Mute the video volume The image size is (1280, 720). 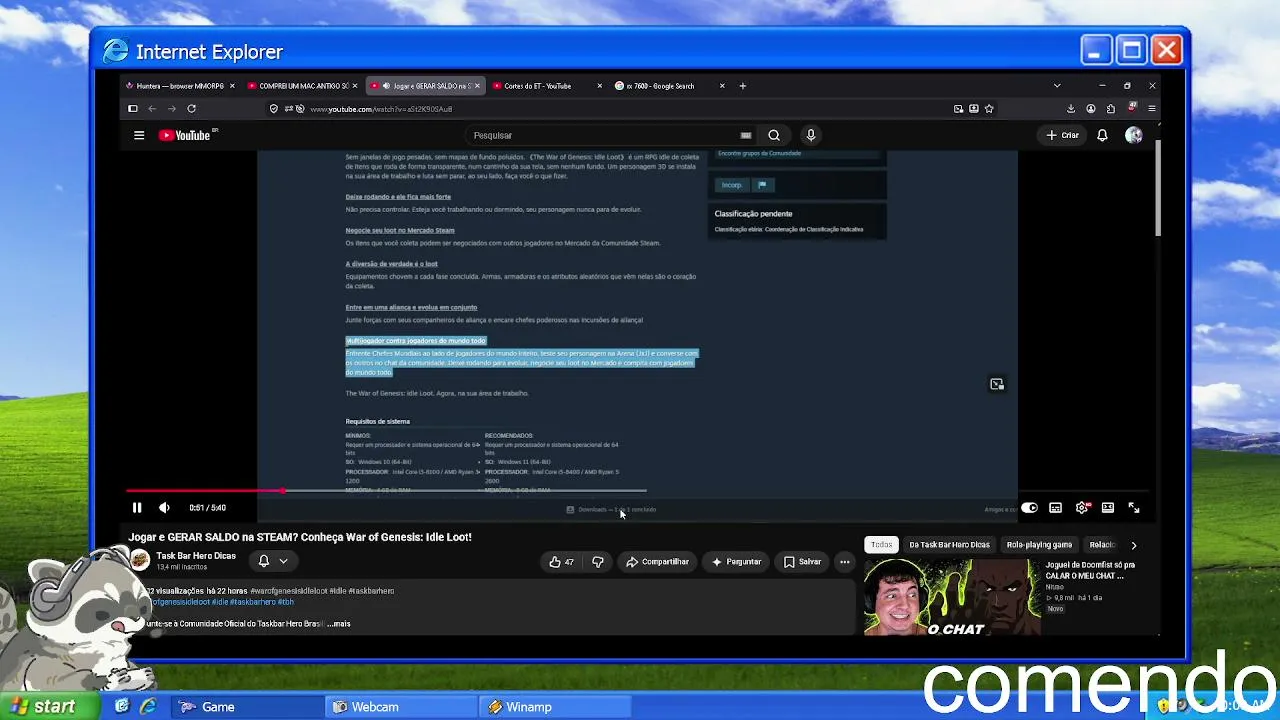pyautogui.click(x=164, y=508)
